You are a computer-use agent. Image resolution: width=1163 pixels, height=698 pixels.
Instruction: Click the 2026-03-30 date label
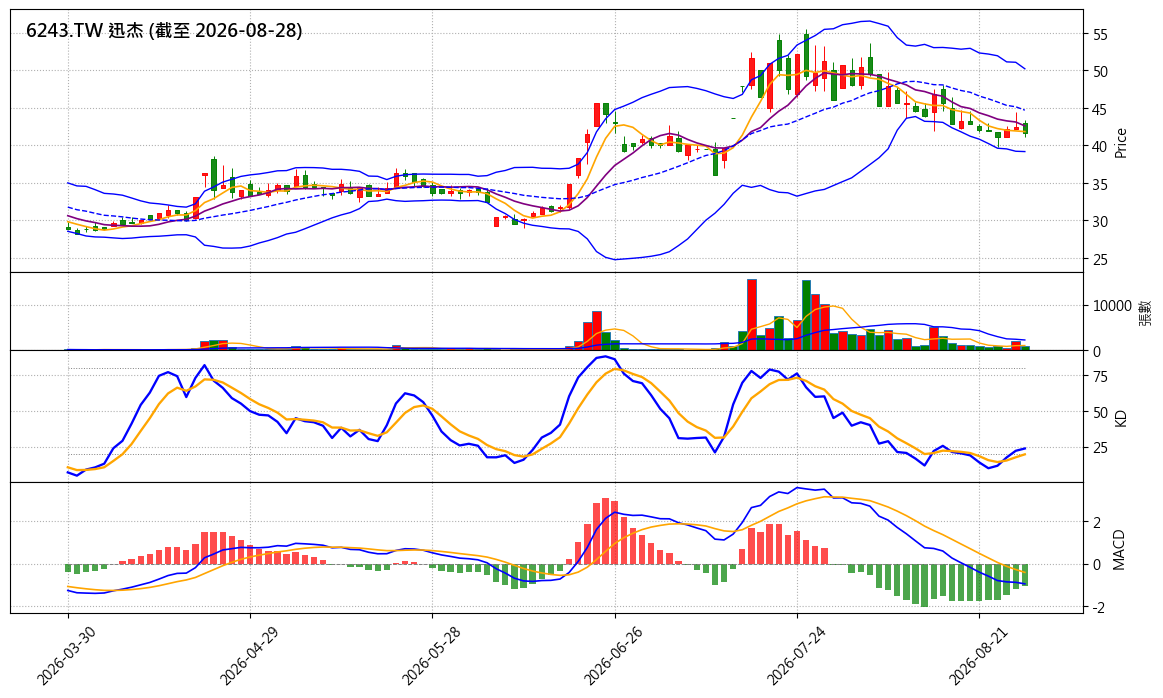pos(65,656)
